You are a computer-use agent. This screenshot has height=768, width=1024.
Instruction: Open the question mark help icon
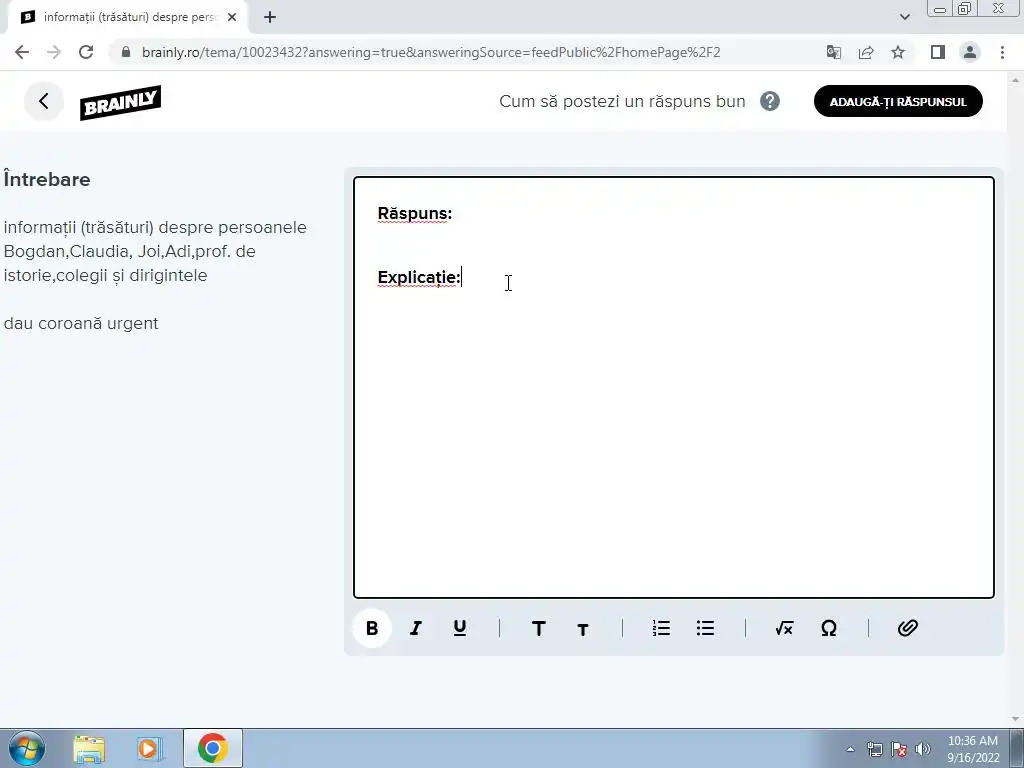tap(770, 101)
